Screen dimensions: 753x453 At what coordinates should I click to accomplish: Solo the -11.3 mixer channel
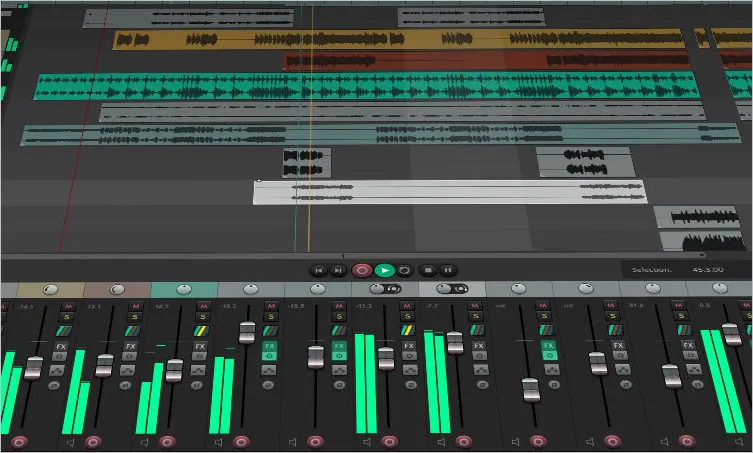(x=407, y=317)
